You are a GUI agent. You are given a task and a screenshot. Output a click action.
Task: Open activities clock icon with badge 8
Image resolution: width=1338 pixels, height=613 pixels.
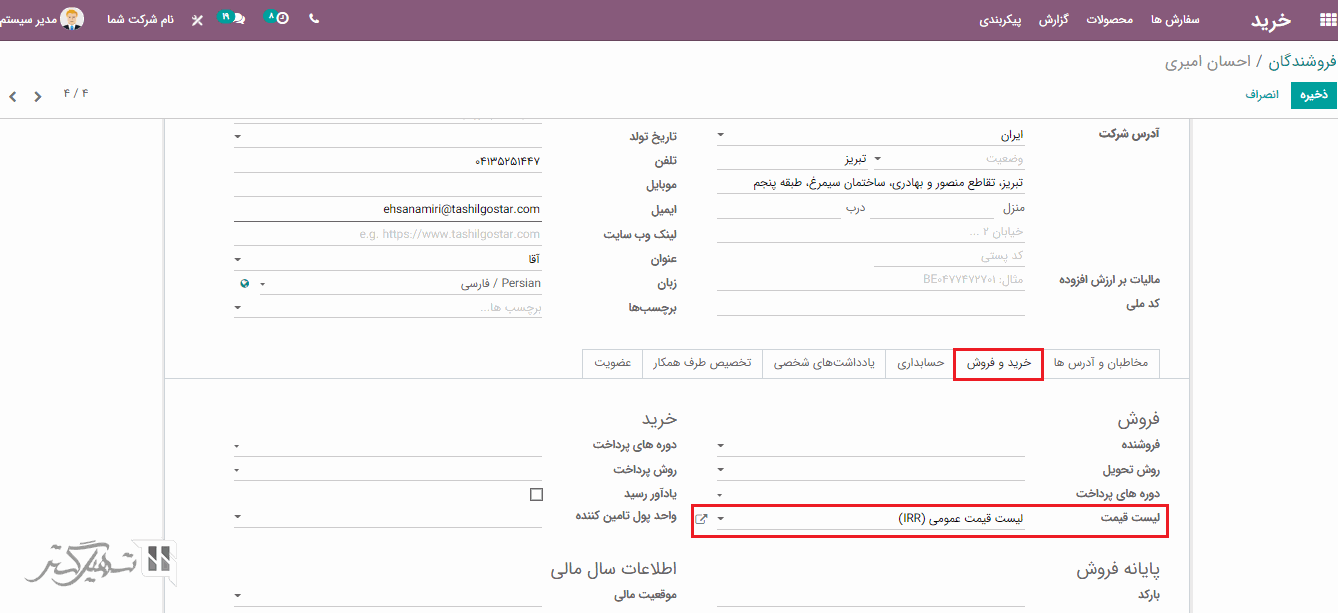(x=280, y=19)
